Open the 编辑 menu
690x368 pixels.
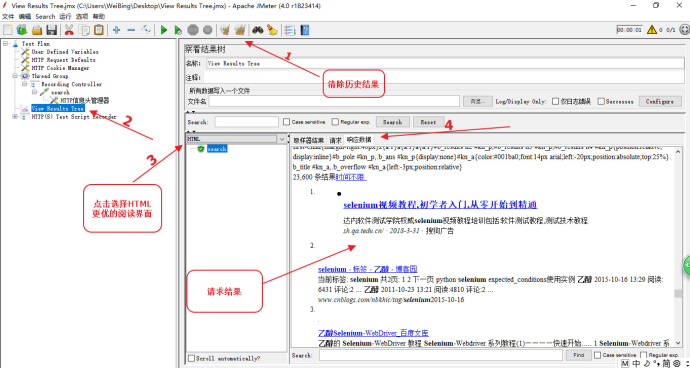[25, 16]
